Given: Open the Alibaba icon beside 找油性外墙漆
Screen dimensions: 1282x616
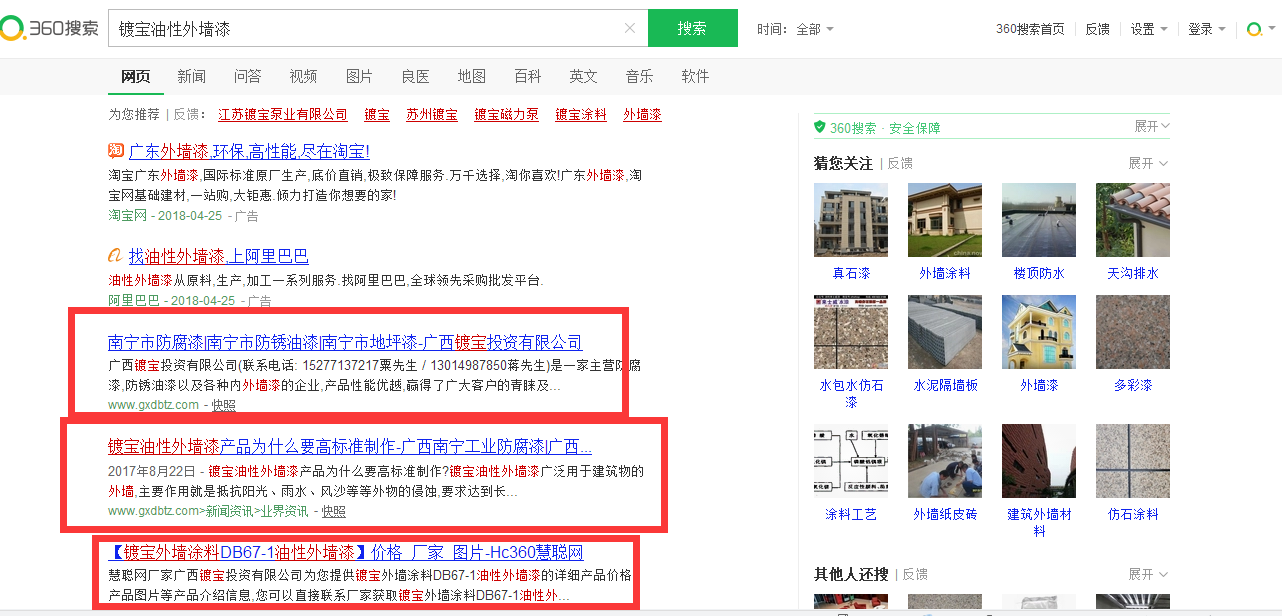Looking at the screenshot, I should (x=116, y=255).
